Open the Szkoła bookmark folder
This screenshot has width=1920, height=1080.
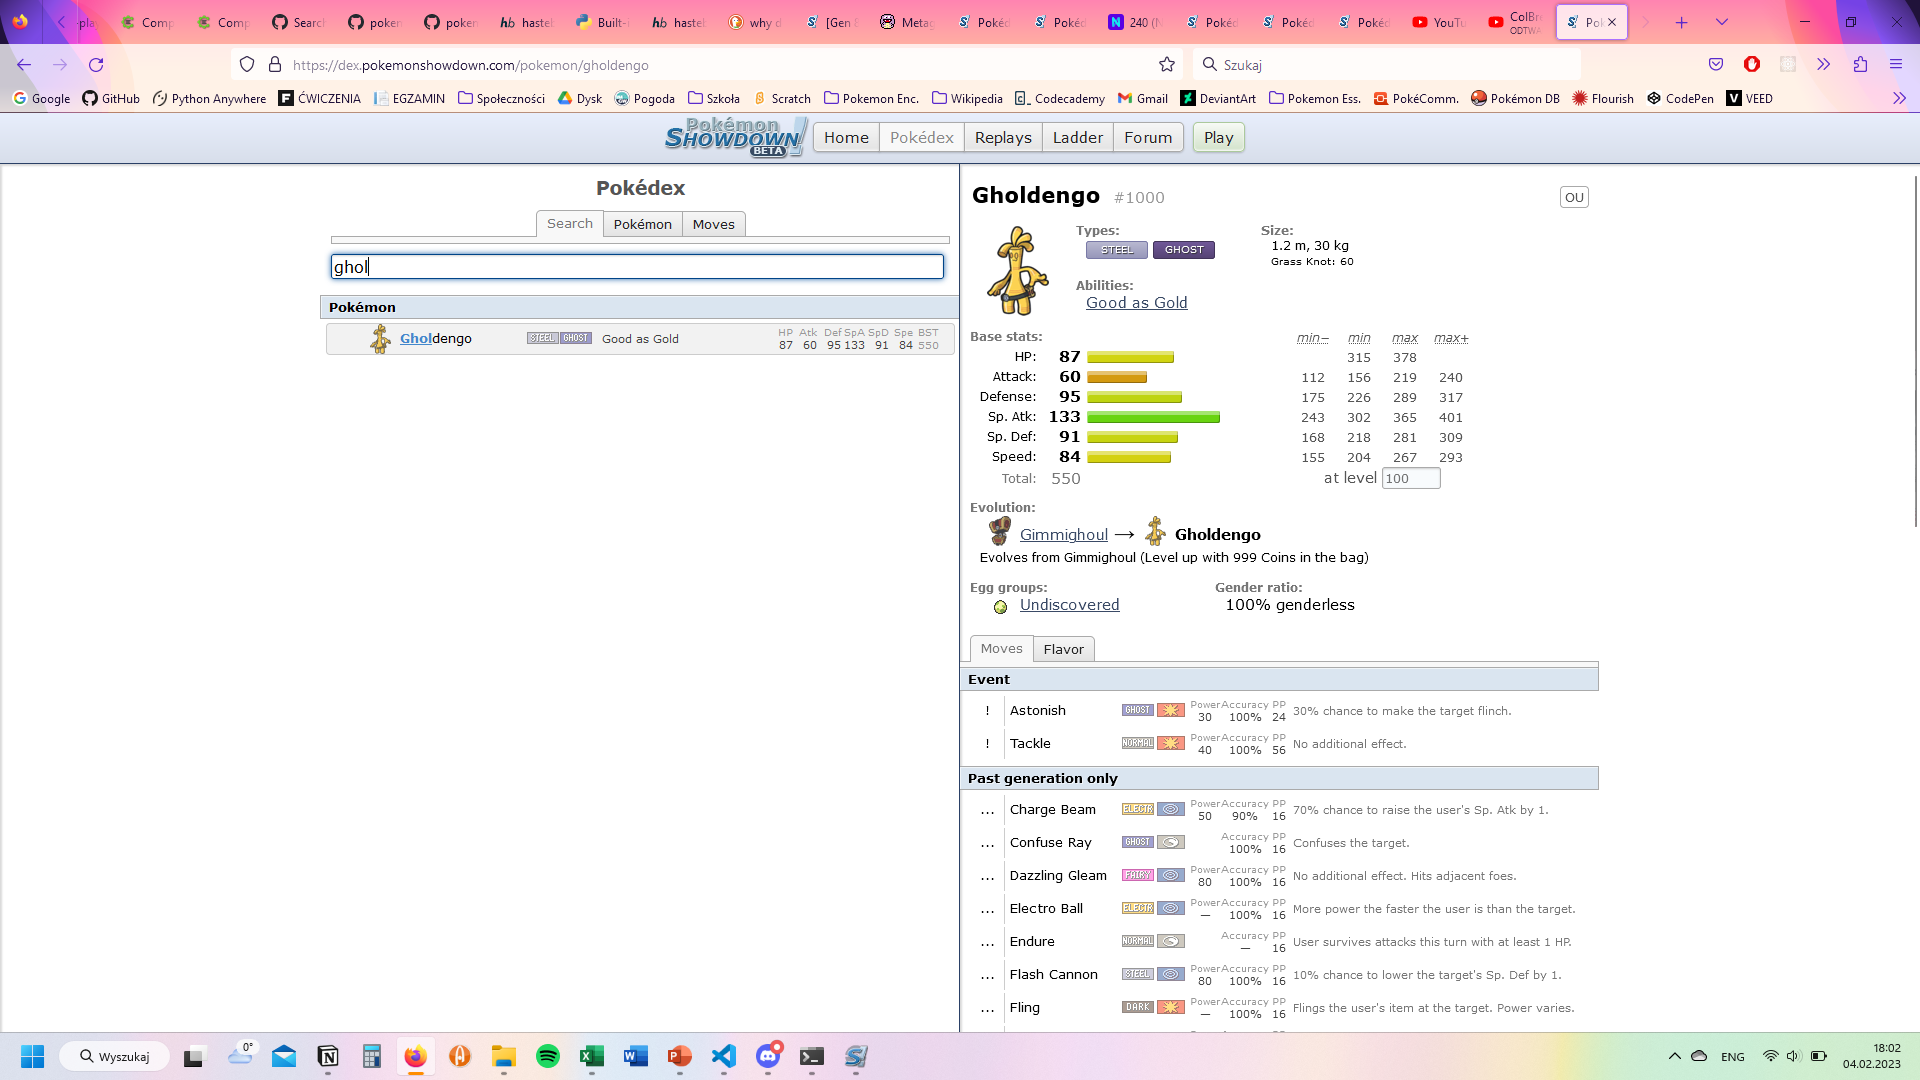714,98
